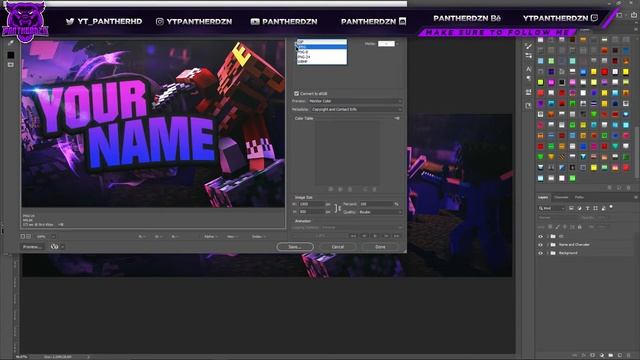The height and width of the screenshot is (360, 640).
Task: Switch to the Layers tab
Action: pyautogui.click(x=543, y=197)
